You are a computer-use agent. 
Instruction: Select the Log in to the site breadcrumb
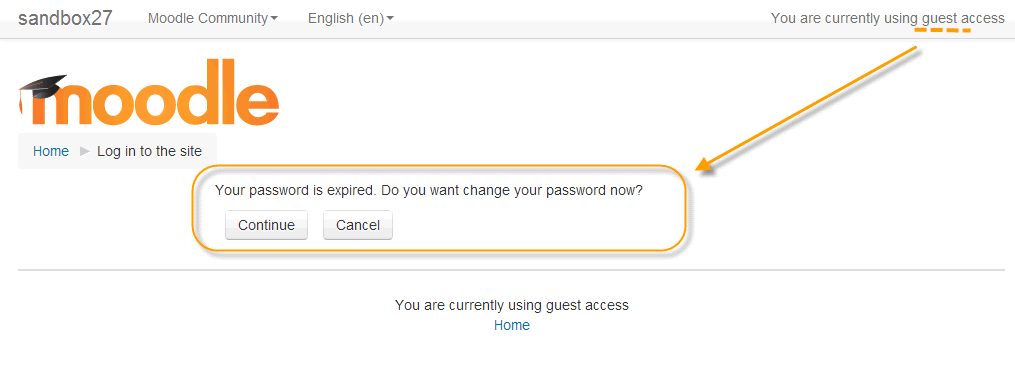pos(150,152)
